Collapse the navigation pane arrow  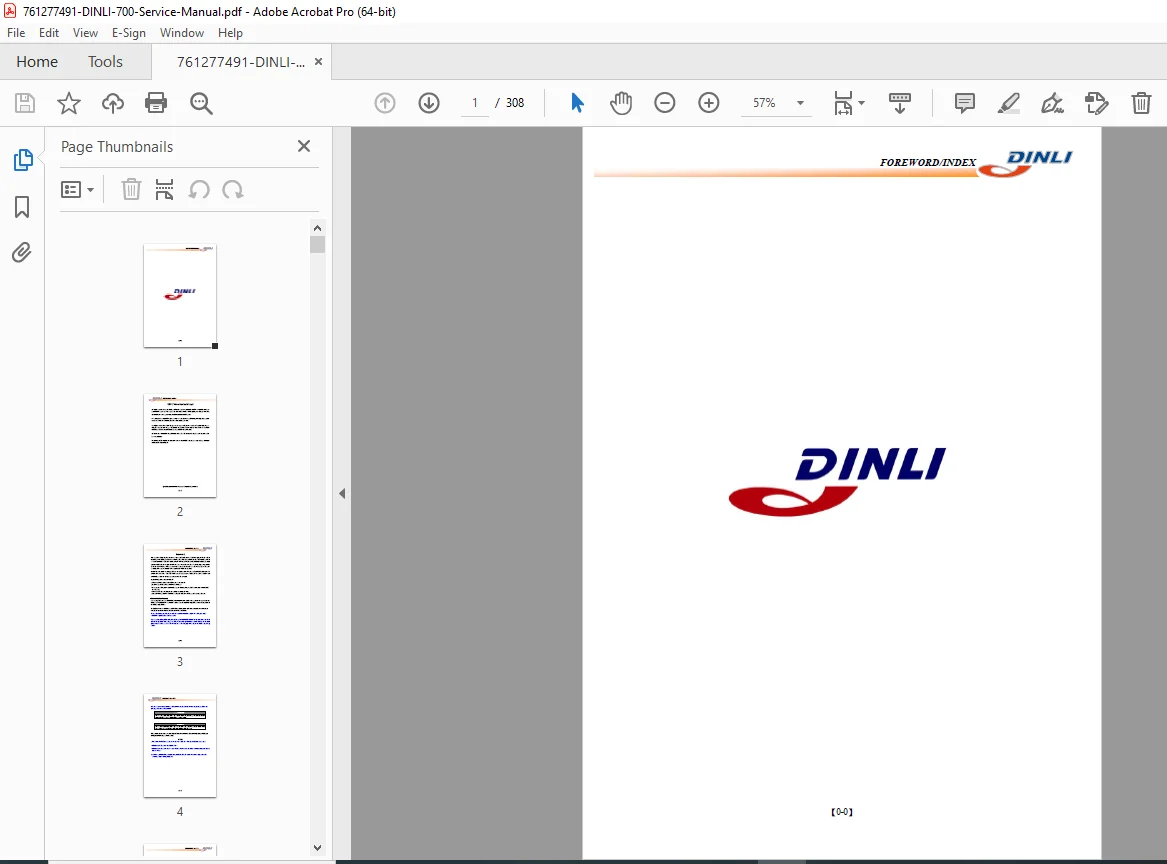[x=342, y=493]
